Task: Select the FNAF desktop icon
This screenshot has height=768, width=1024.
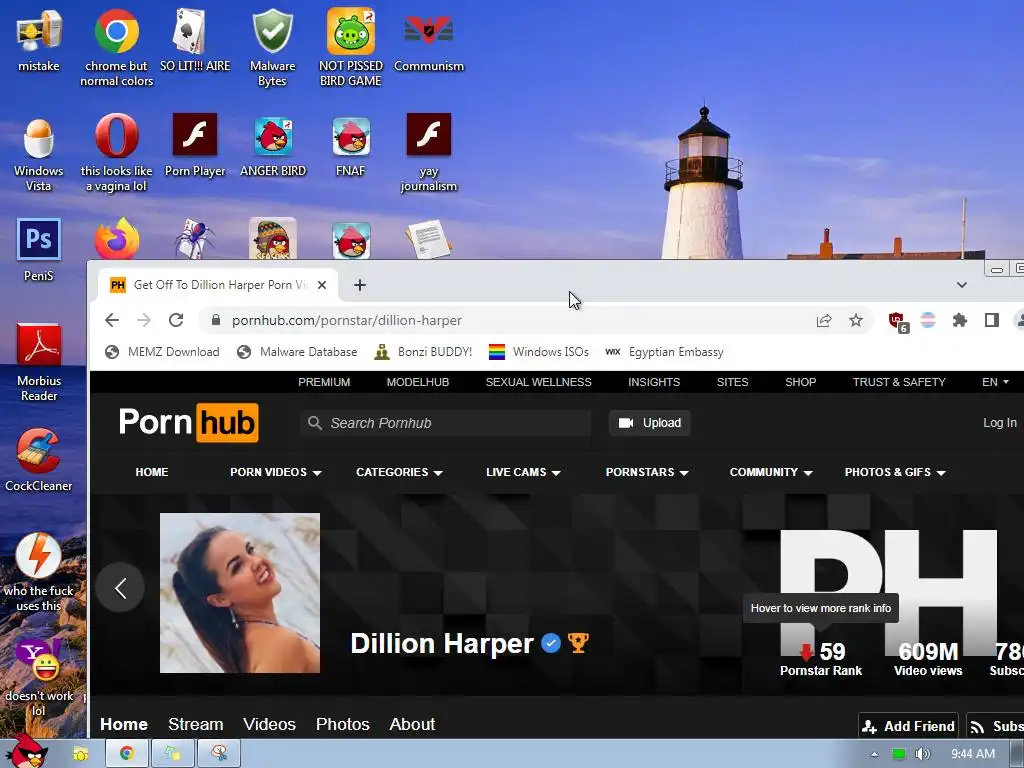Action: 351,146
